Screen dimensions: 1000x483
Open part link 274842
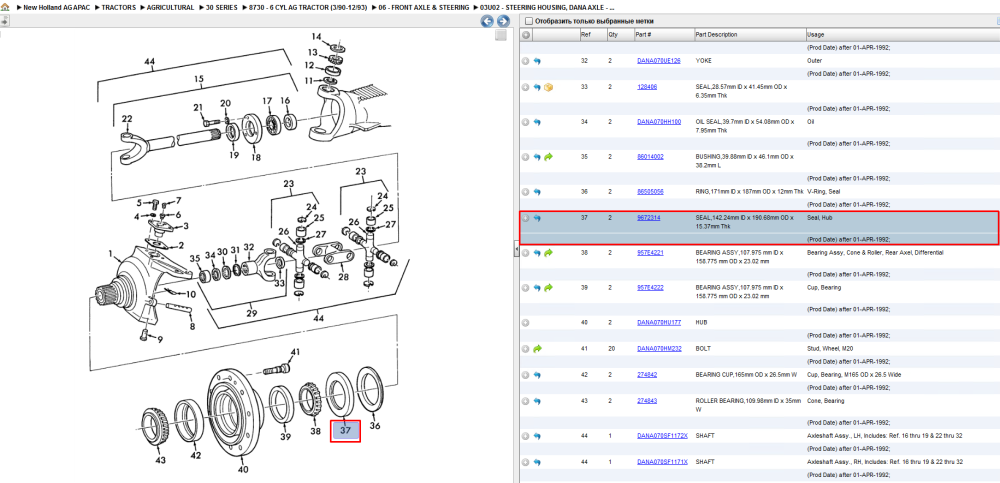point(647,375)
